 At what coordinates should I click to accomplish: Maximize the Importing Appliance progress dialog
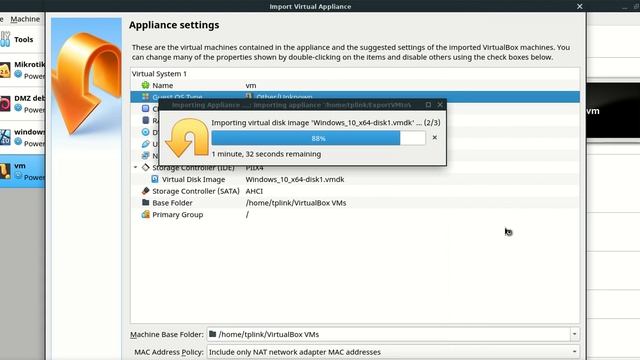[428, 105]
